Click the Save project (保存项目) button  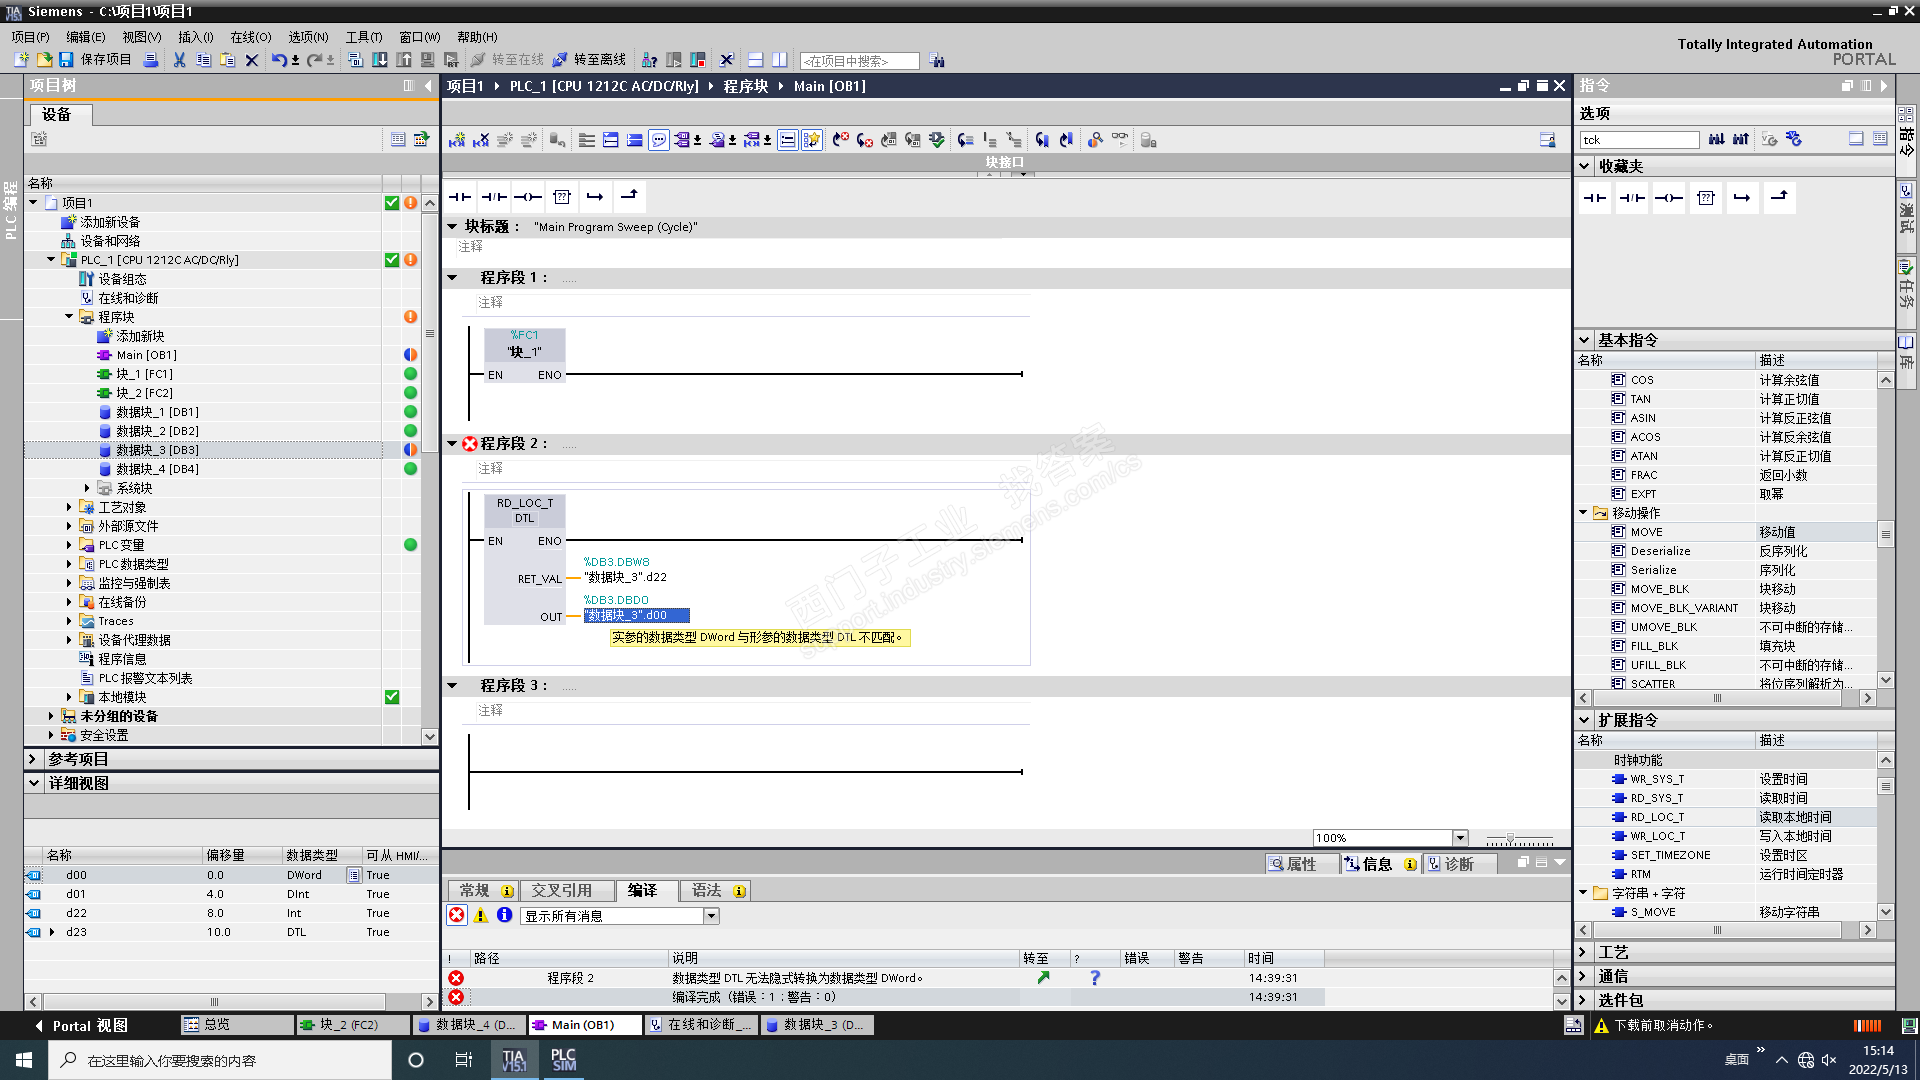pyautogui.click(x=95, y=60)
